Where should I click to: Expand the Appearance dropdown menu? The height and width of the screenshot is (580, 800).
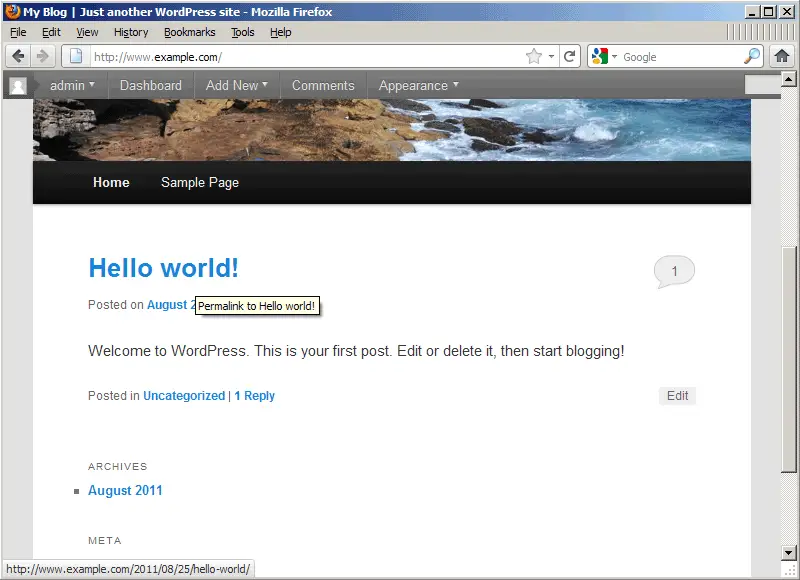(x=418, y=85)
